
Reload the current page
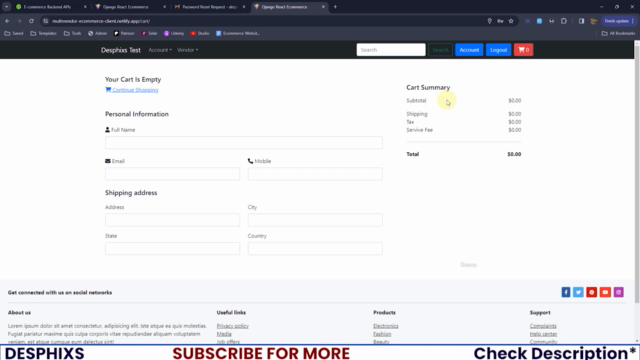click(x=31, y=21)
